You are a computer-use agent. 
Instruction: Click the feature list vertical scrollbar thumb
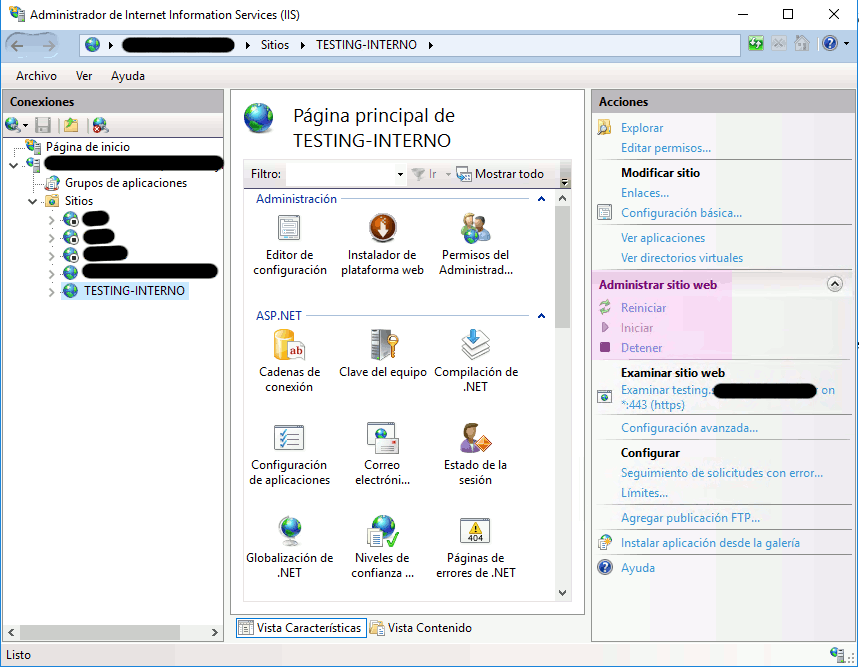[x=562, y=267]
